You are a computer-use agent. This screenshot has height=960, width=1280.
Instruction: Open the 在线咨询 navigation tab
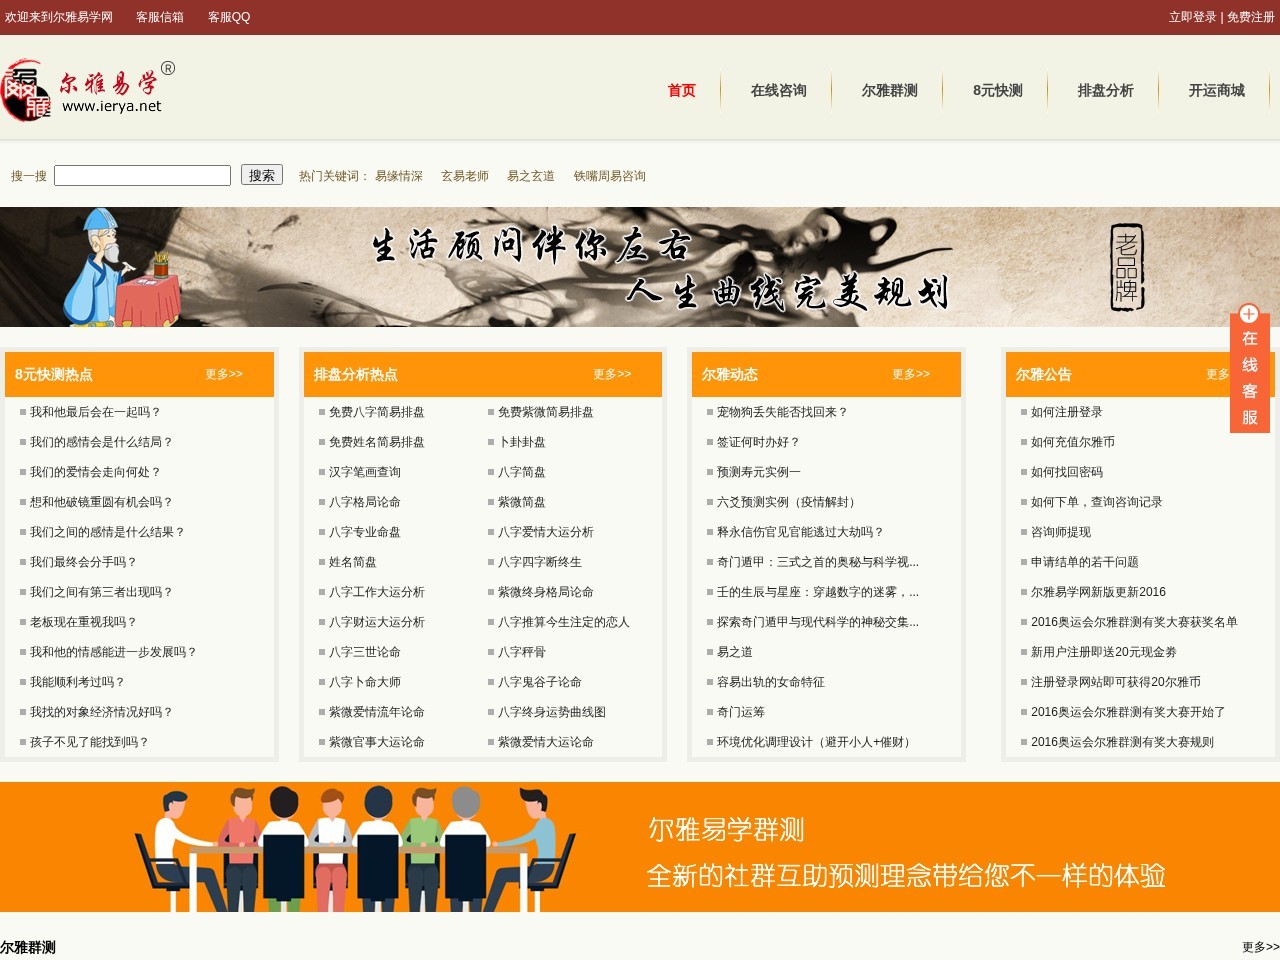pyautogui.click(x=778, y=90)
